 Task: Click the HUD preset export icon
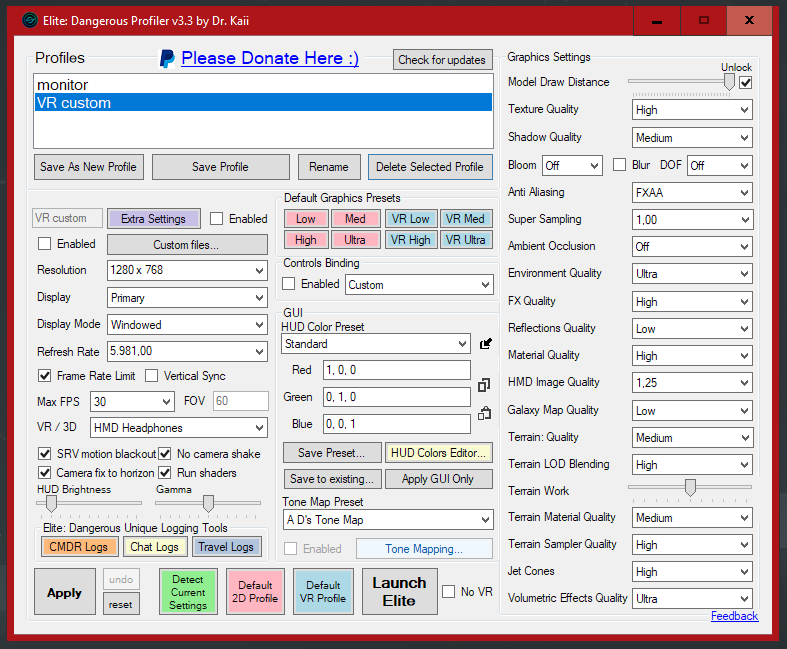tap(485, 344)
